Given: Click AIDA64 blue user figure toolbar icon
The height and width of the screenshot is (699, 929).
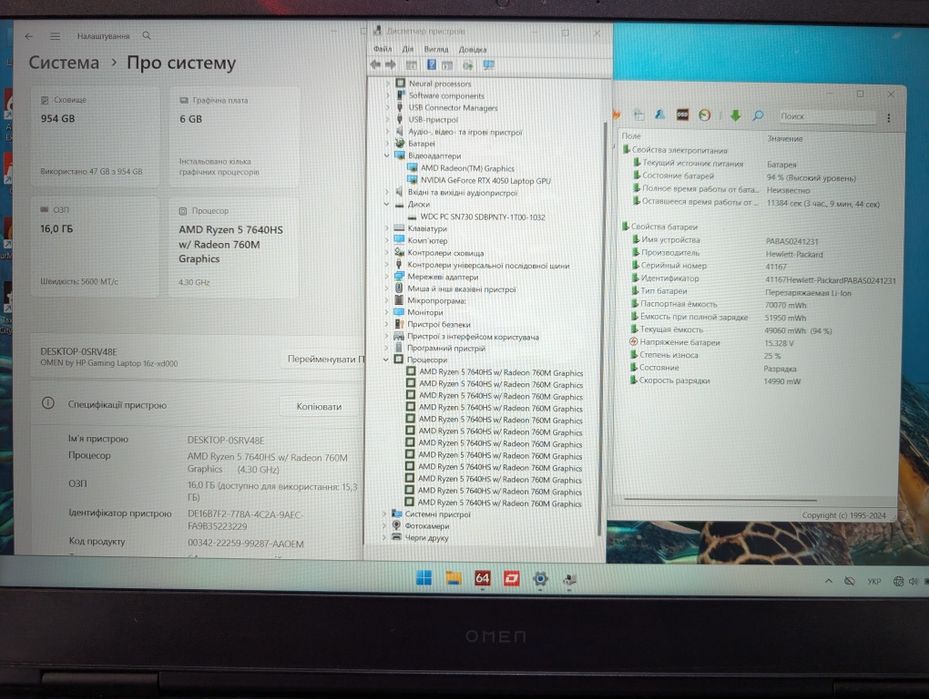Looking at the screenshot, I should coord(660,115).
